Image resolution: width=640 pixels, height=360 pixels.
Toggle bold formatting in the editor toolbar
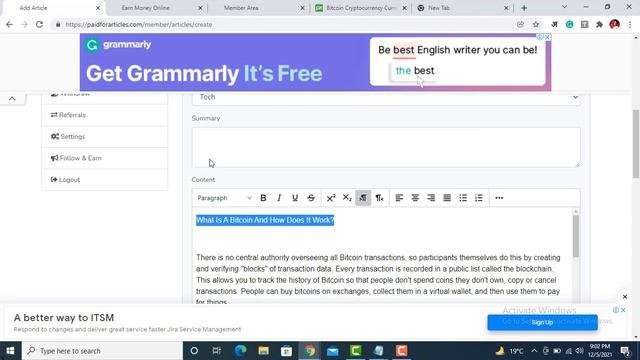pos(263,198)
